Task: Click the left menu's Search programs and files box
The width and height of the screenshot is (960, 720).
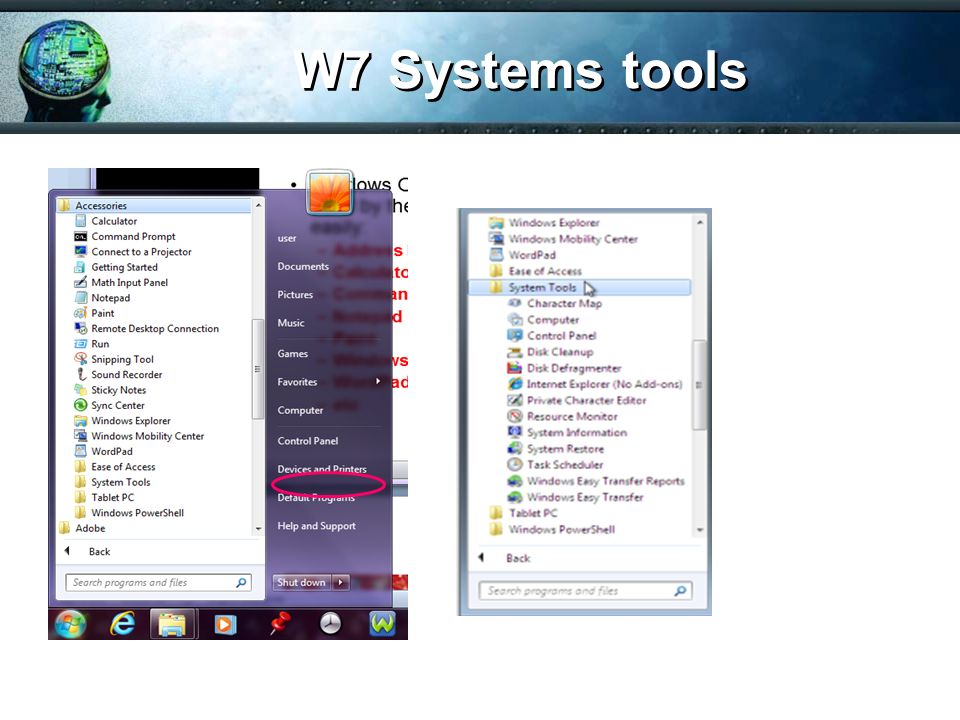Action: click(x=159, y=582)
